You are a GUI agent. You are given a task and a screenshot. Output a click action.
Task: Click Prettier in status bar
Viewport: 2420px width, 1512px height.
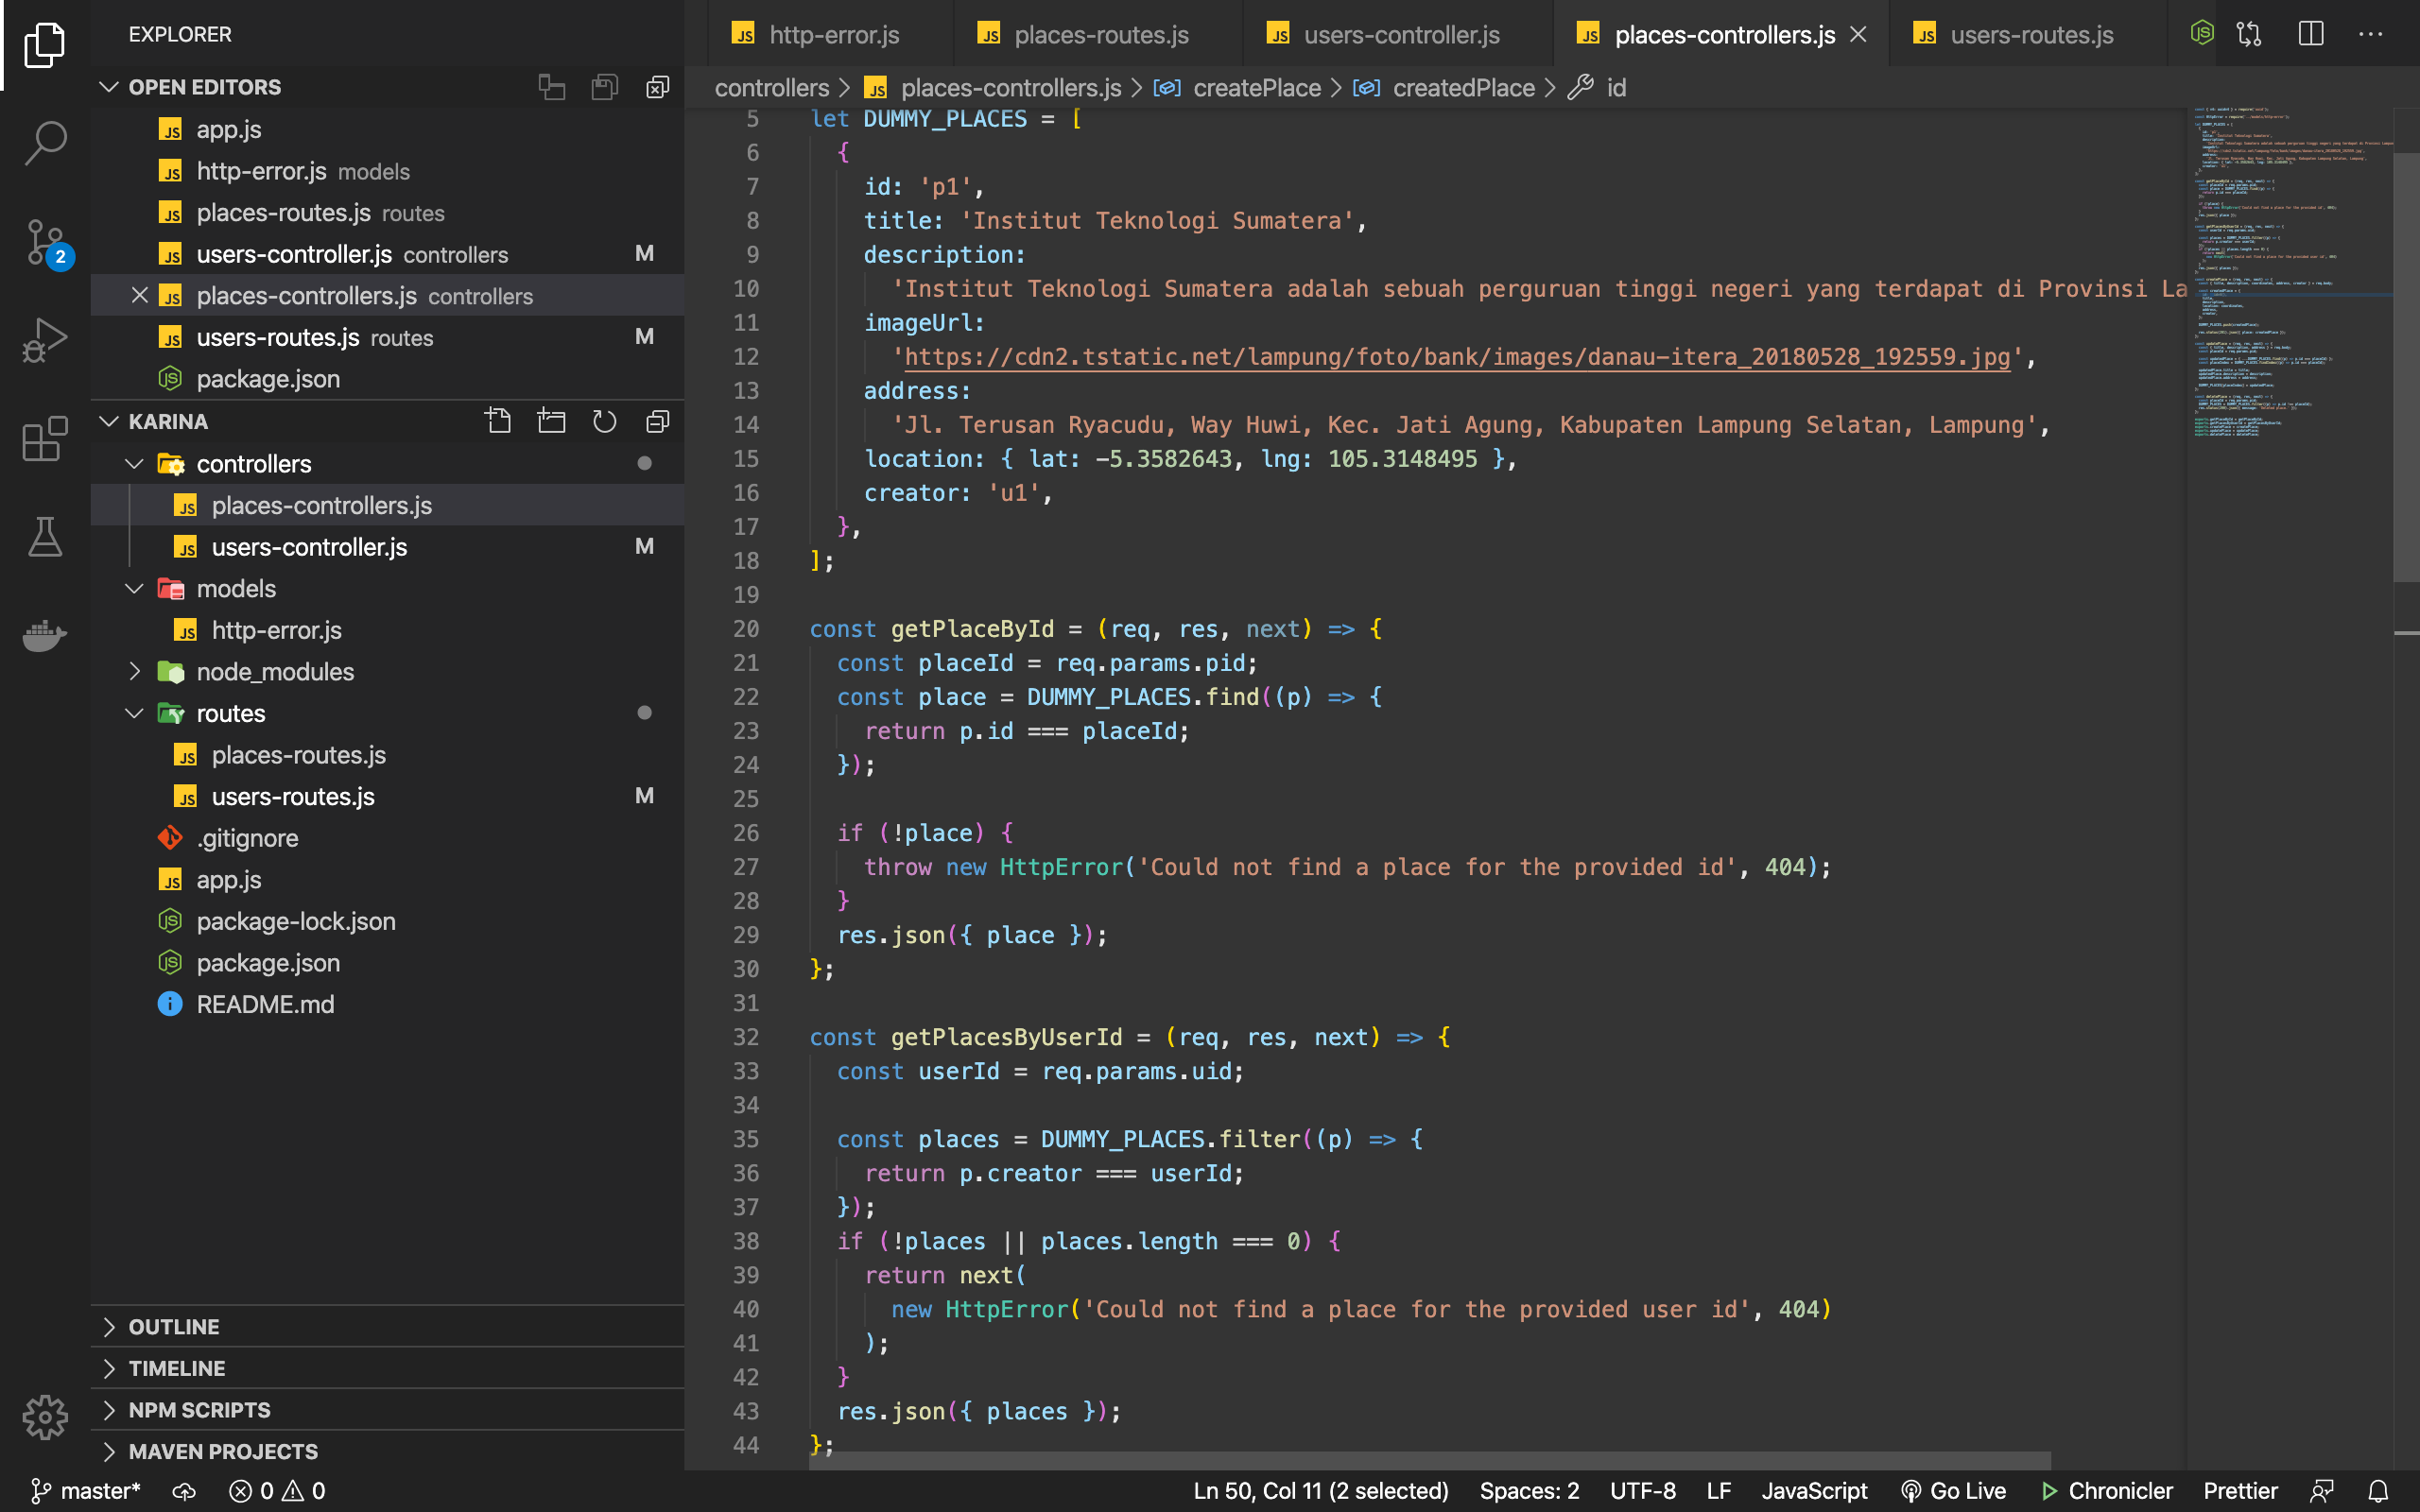click(x=2240, y=1491)
